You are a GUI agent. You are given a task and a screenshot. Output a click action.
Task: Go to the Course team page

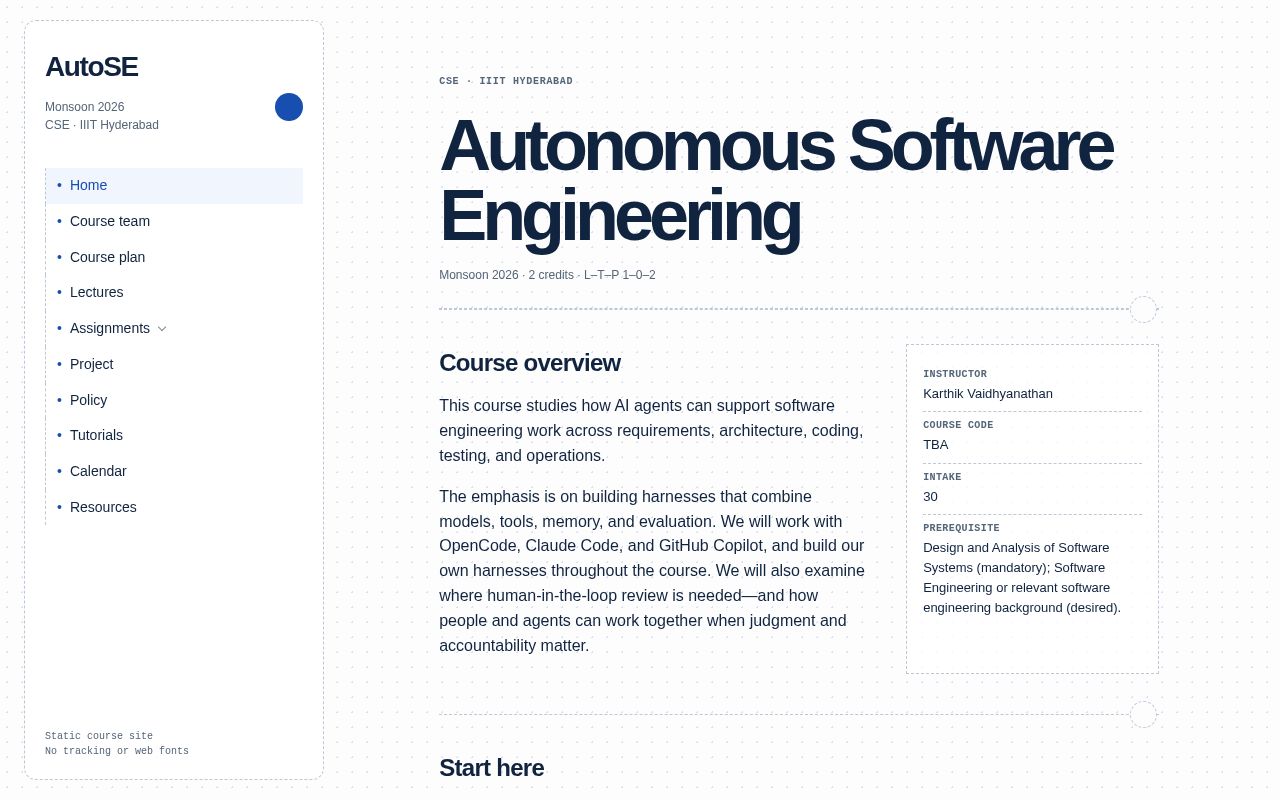click(174, 221)
